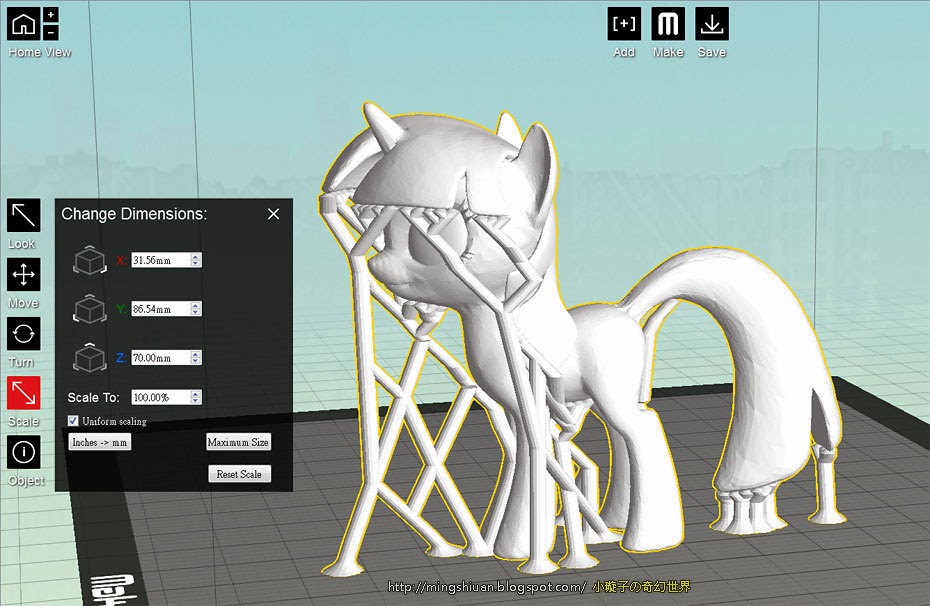Click the Z axis cube icon
Image resolution: width=930 pixels, height=606 pixels.
[90, 358]
